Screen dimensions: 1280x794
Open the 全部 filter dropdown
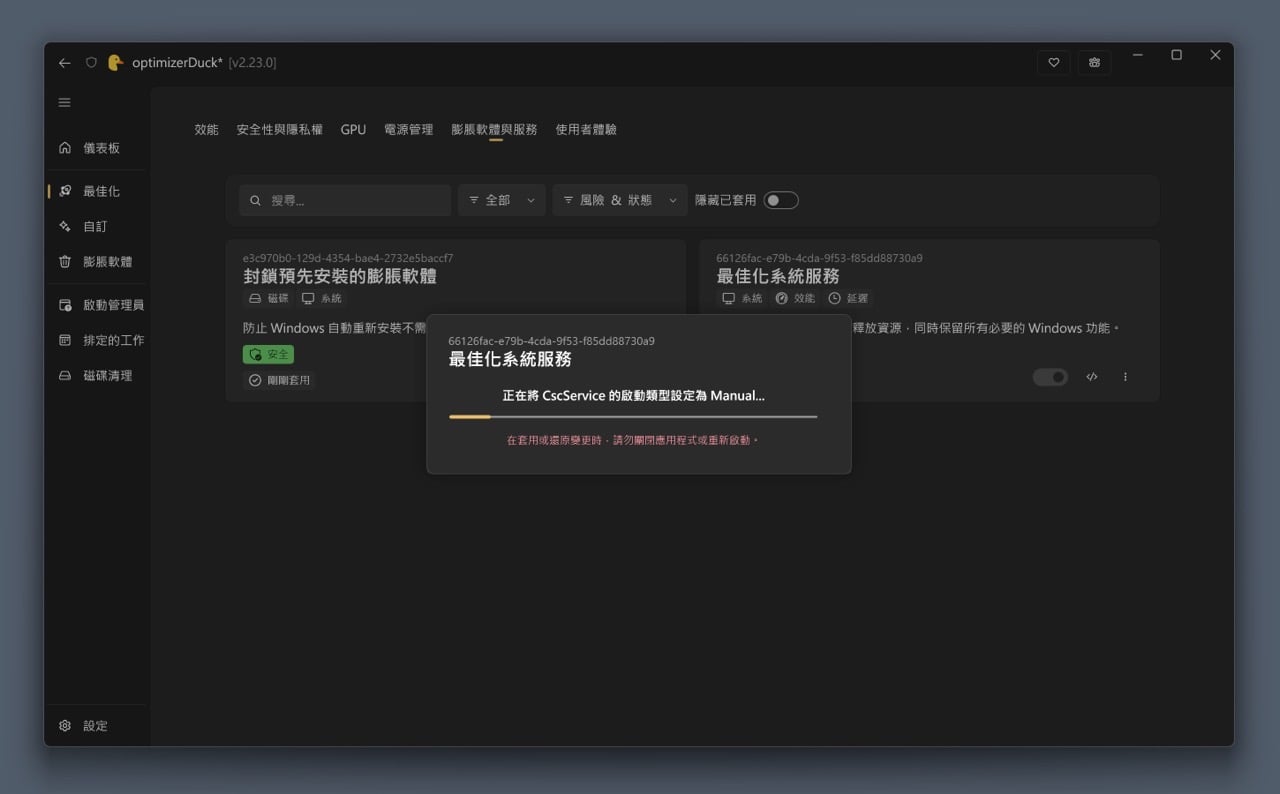(x=502, y=200)
